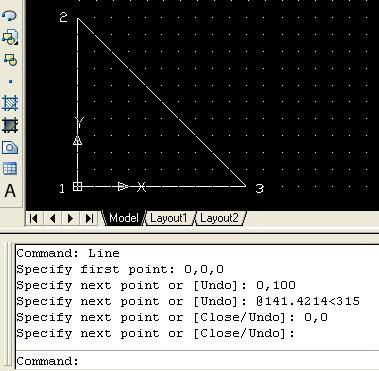Select the Ellipse Arc tool
The height and width of the screenshot is (371, 379).
point(10,16)
